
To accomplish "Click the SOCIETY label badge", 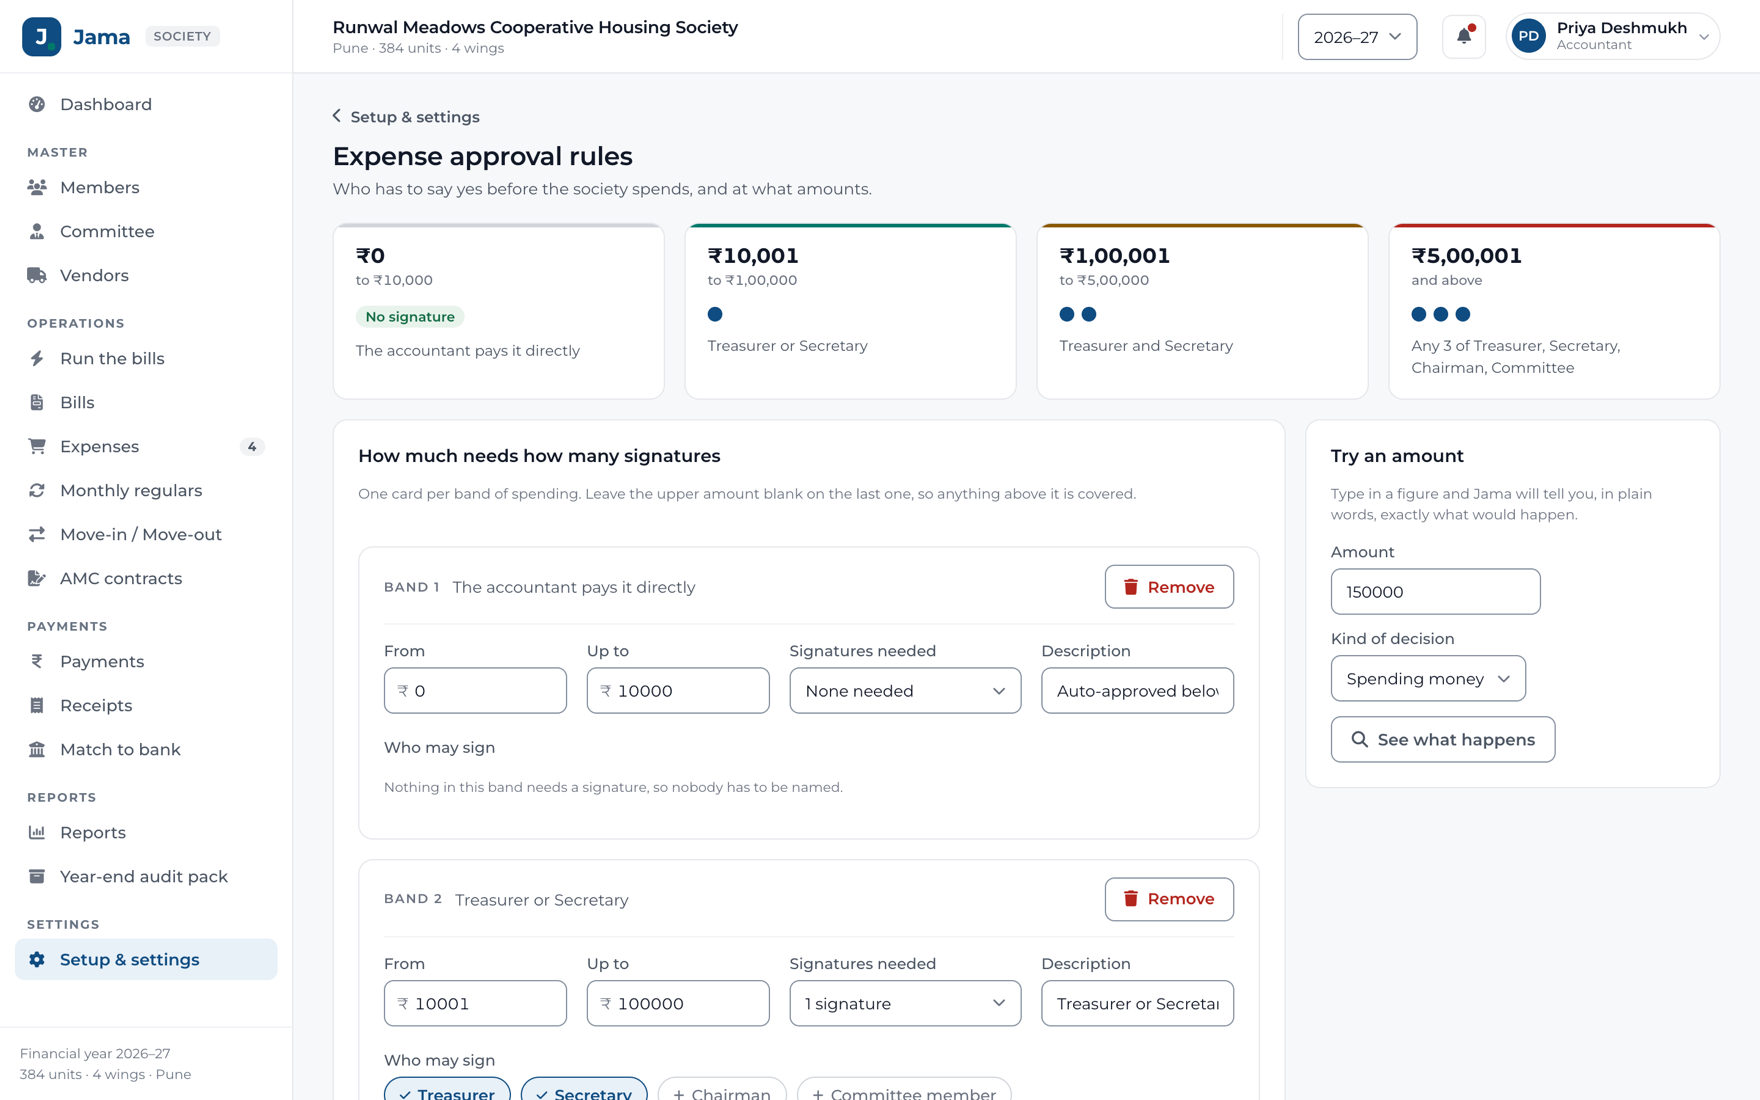I will (182, 36).
